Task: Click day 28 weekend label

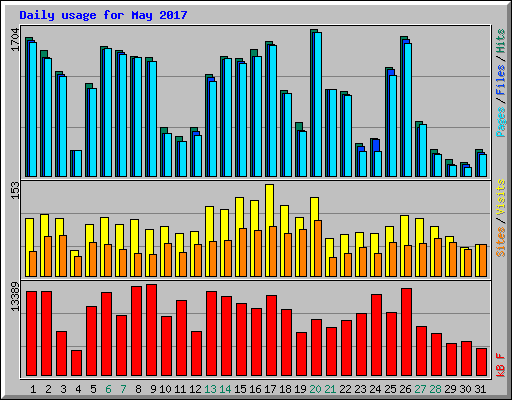Action: [x=435, y=389]
